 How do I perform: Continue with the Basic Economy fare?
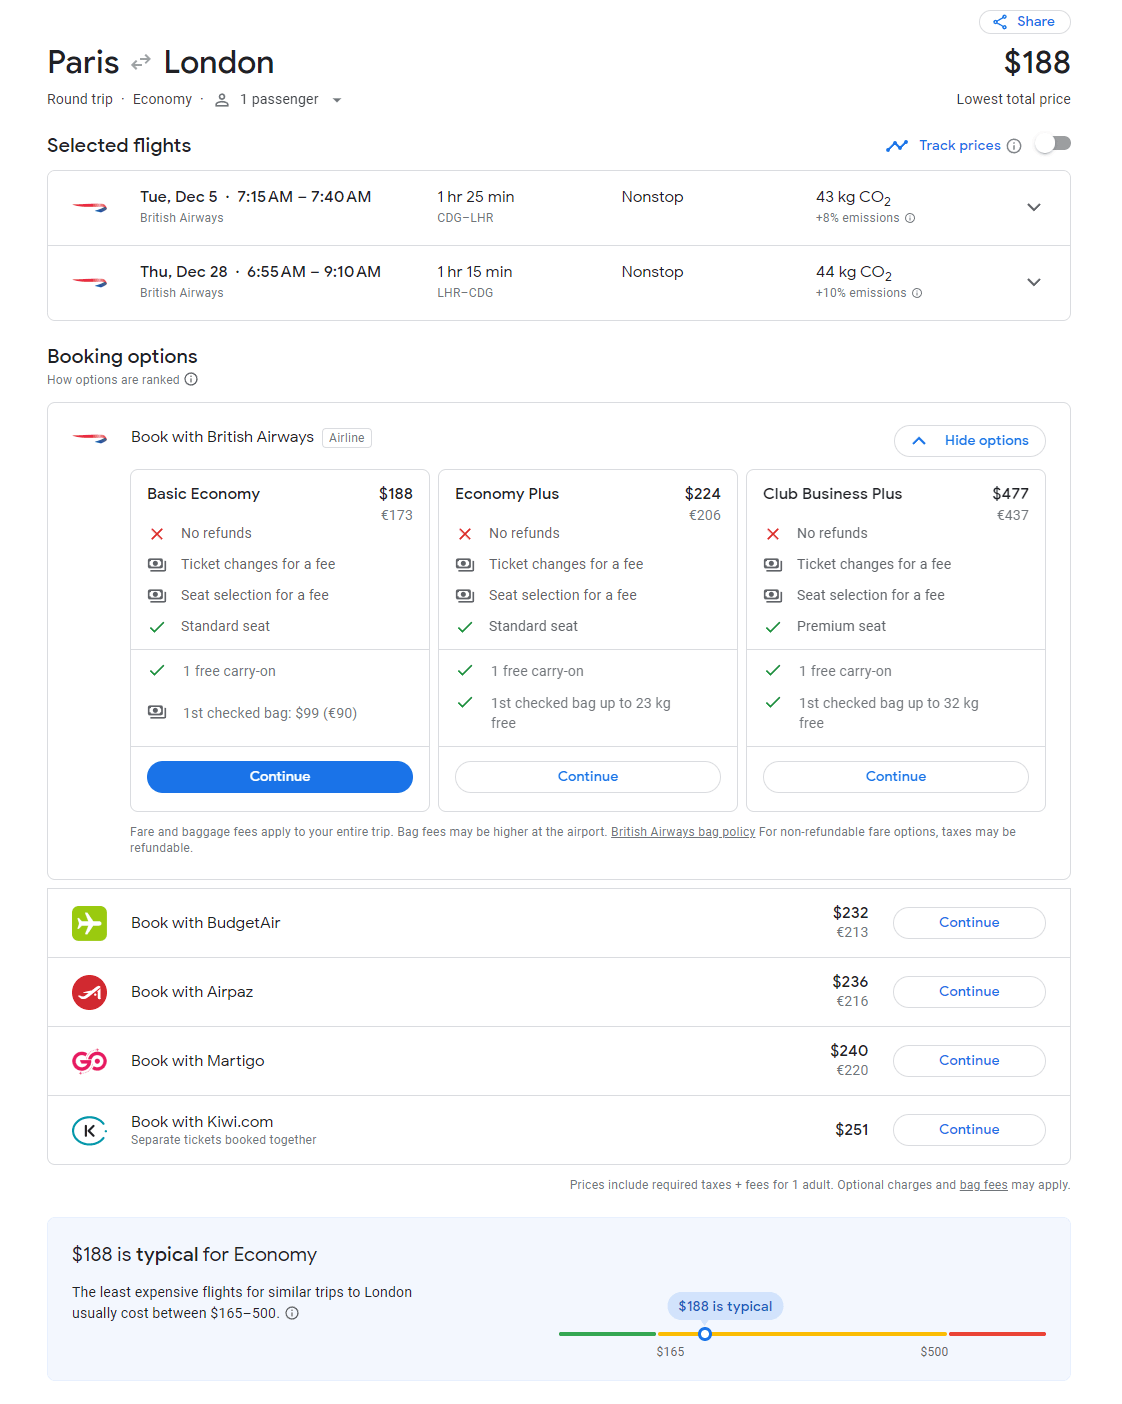coord(280,777)
